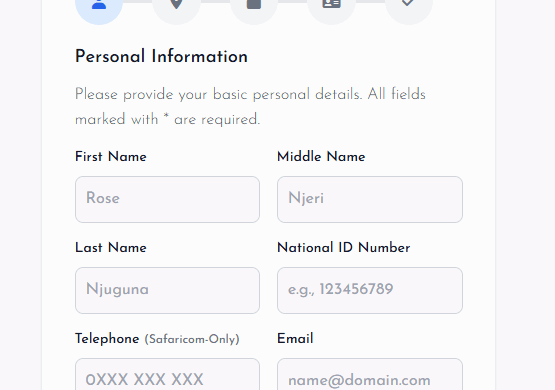
Task: Click the Email label
Action: tap(295, 338)
